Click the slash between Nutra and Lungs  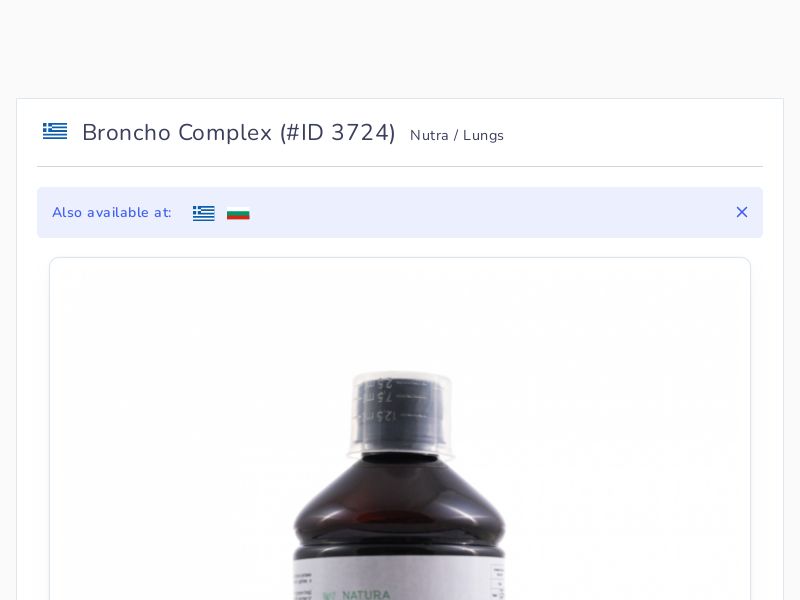(456, 136)
